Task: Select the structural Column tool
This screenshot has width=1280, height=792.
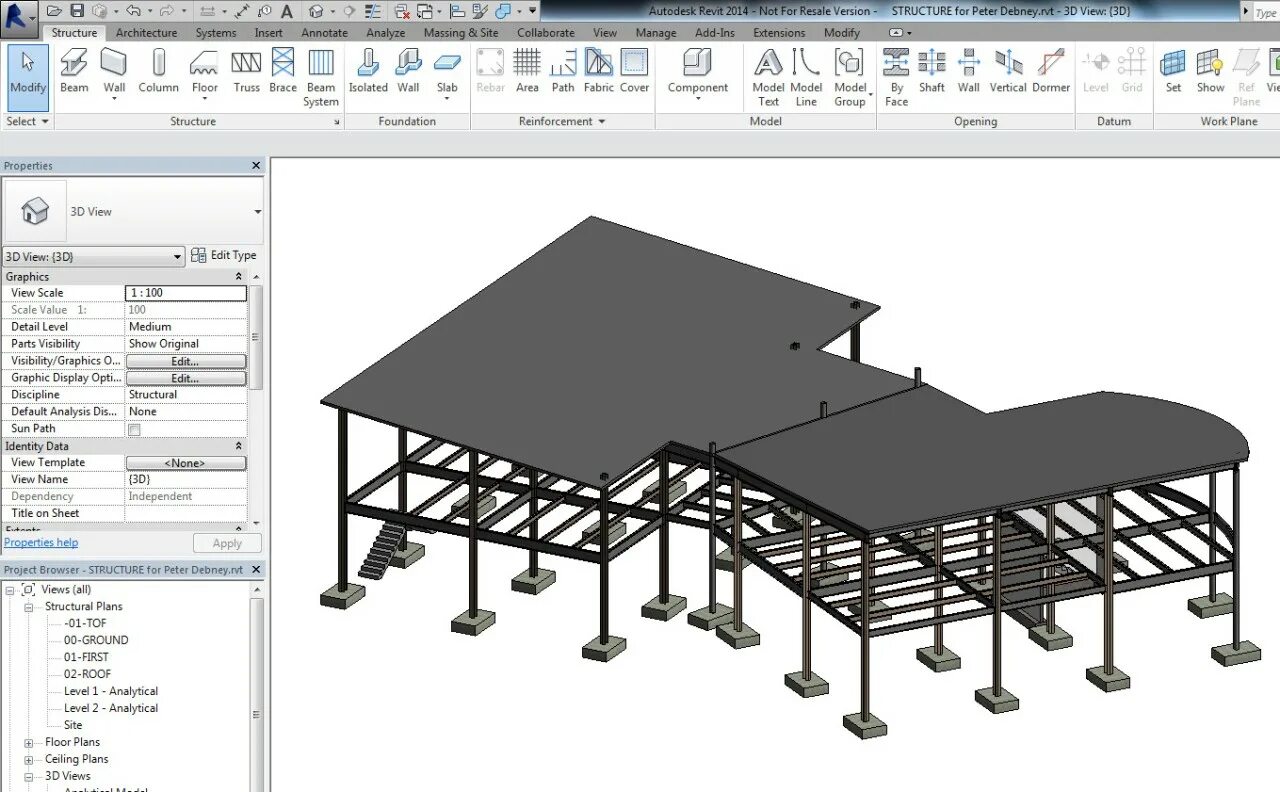Action: coord(158,70)
